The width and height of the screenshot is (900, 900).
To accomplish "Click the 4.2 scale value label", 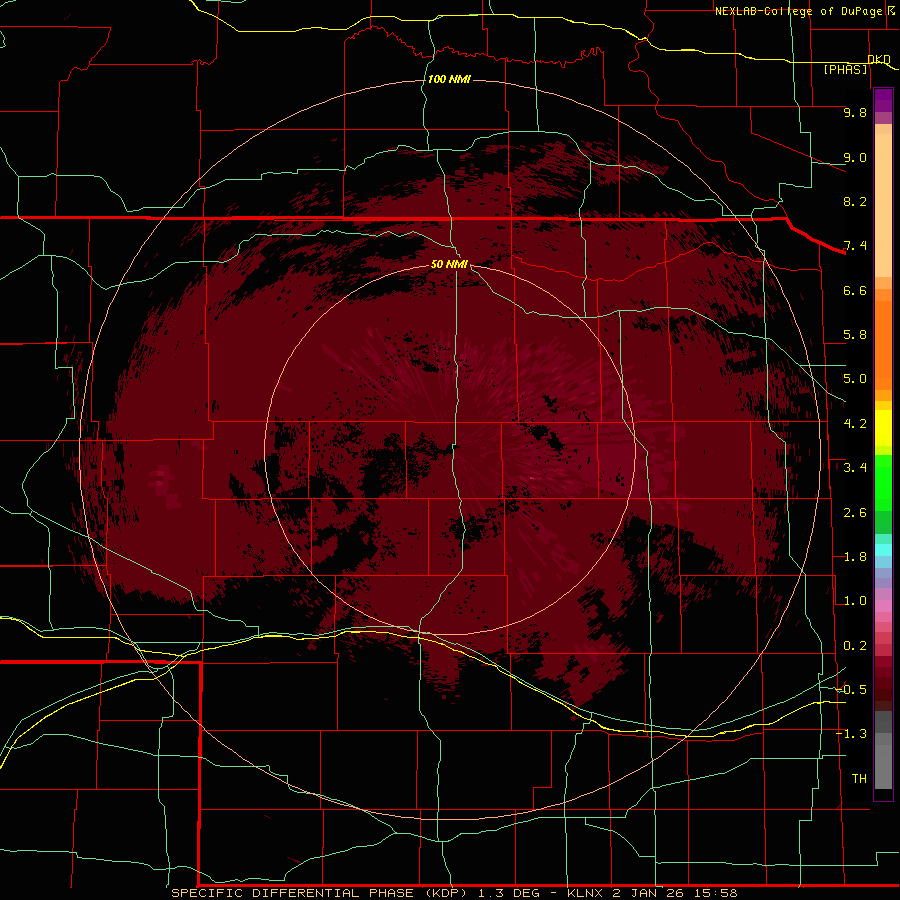I will coord(855,424).
